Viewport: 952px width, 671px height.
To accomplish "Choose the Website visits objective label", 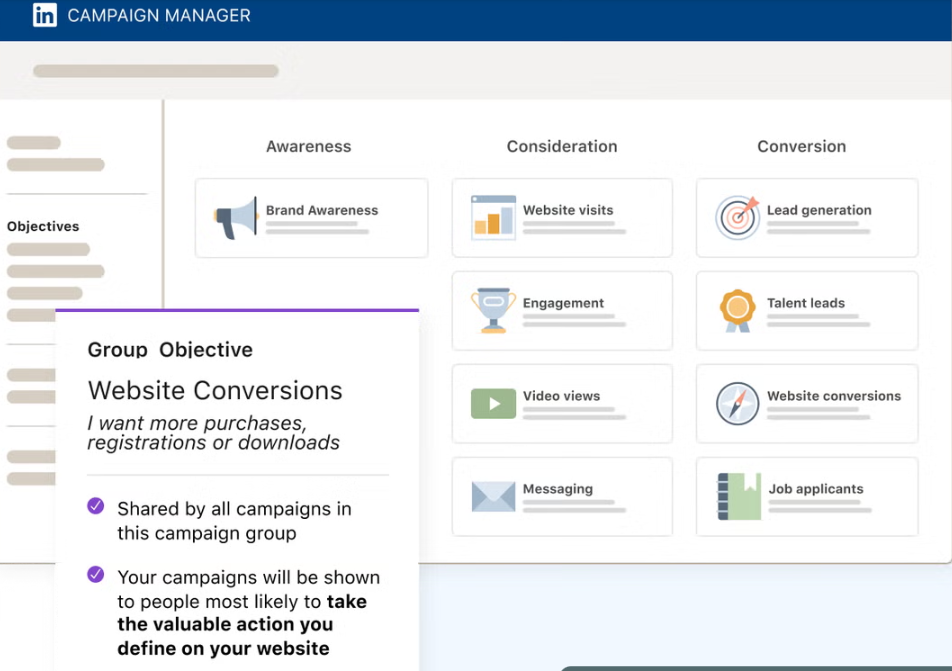I will (568, 210).
